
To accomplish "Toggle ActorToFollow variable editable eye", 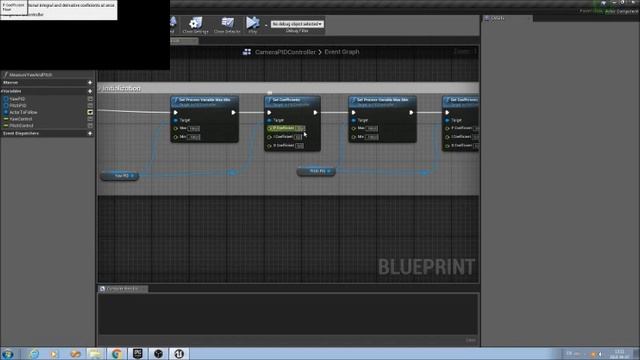I will pos(90,112).
